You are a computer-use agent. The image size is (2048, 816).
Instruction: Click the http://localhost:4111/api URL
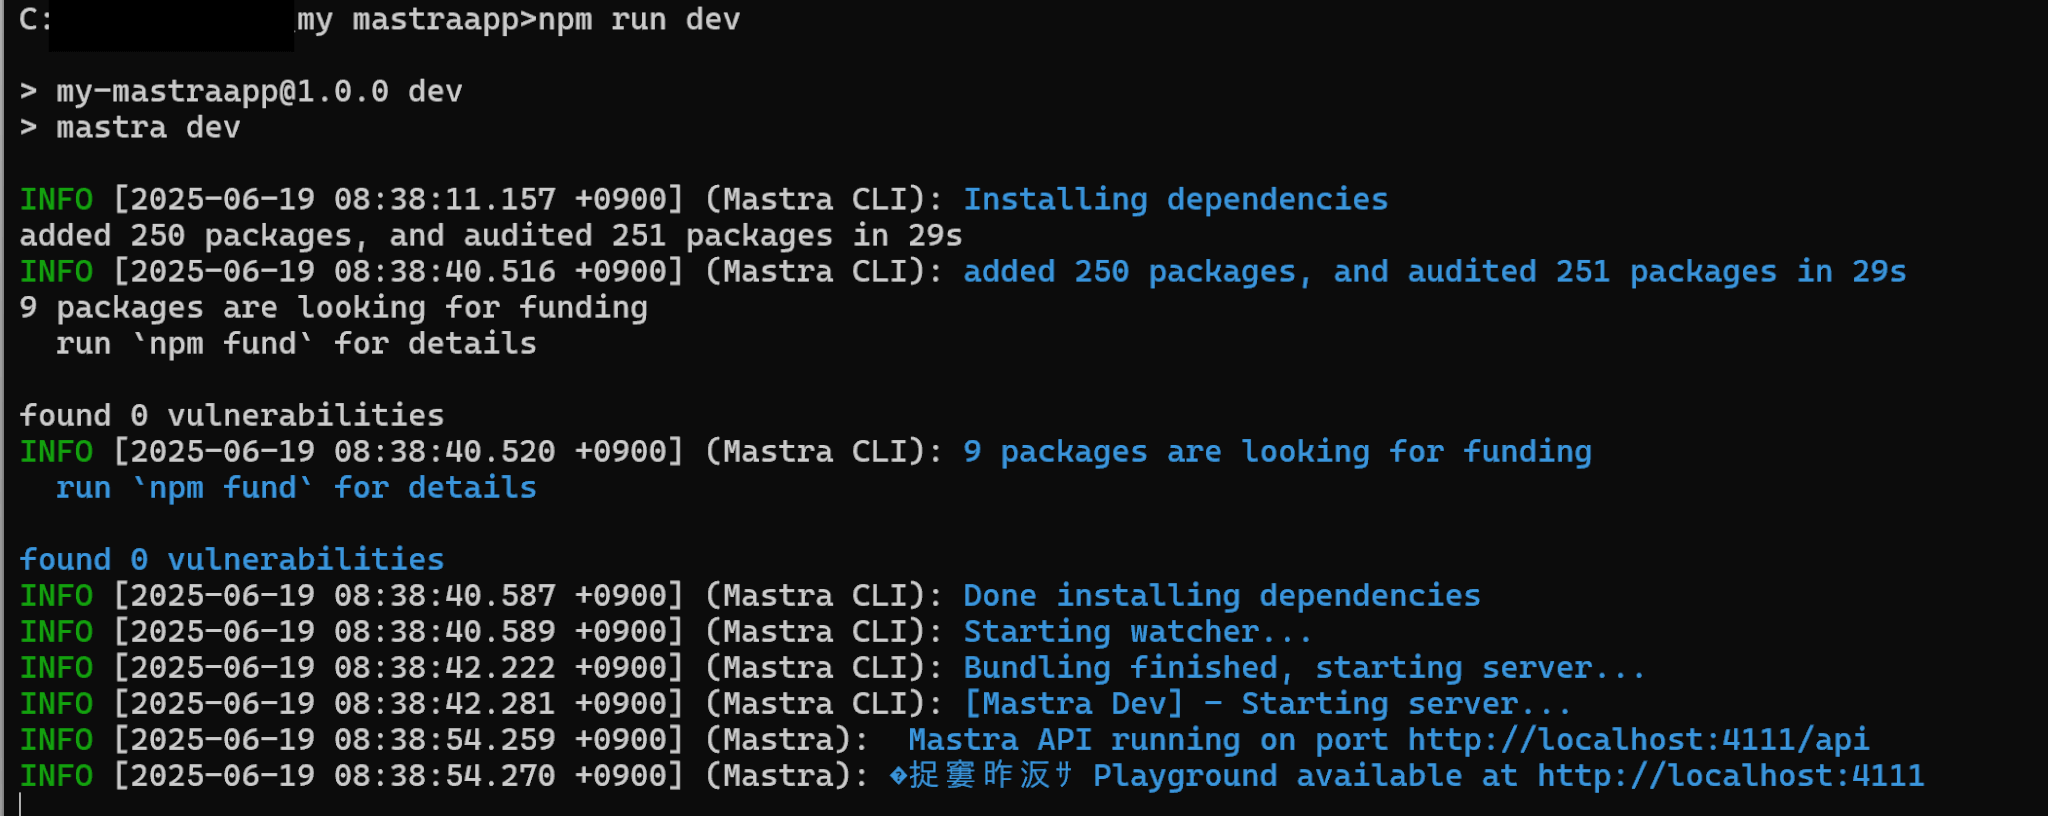1638,740
